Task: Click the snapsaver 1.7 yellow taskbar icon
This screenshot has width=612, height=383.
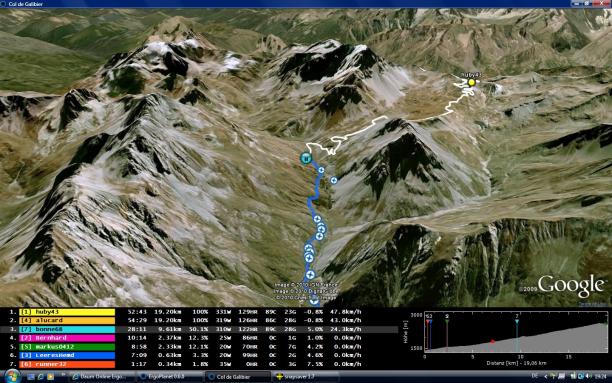Action: point(279,377)
